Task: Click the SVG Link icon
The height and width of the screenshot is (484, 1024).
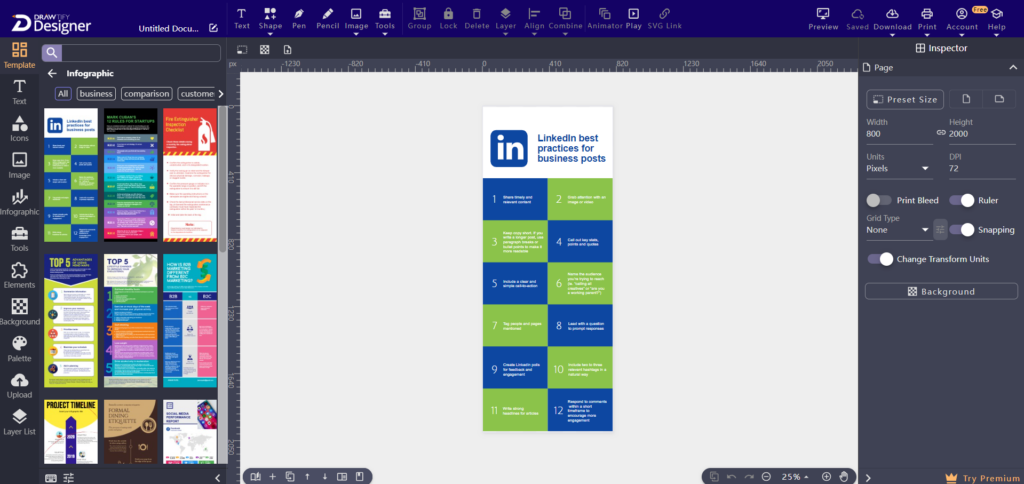Action: 664,18
